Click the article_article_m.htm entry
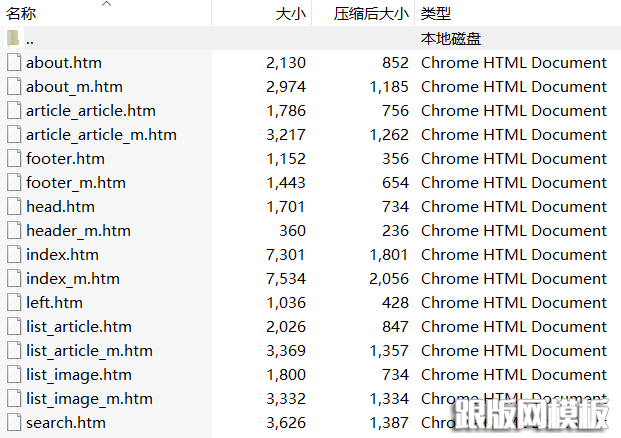621x438 pixels. tap(101, 134)
